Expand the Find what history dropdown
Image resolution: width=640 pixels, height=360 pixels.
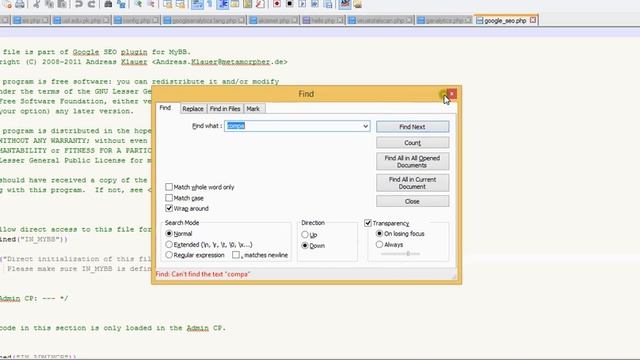pos(365,126)
